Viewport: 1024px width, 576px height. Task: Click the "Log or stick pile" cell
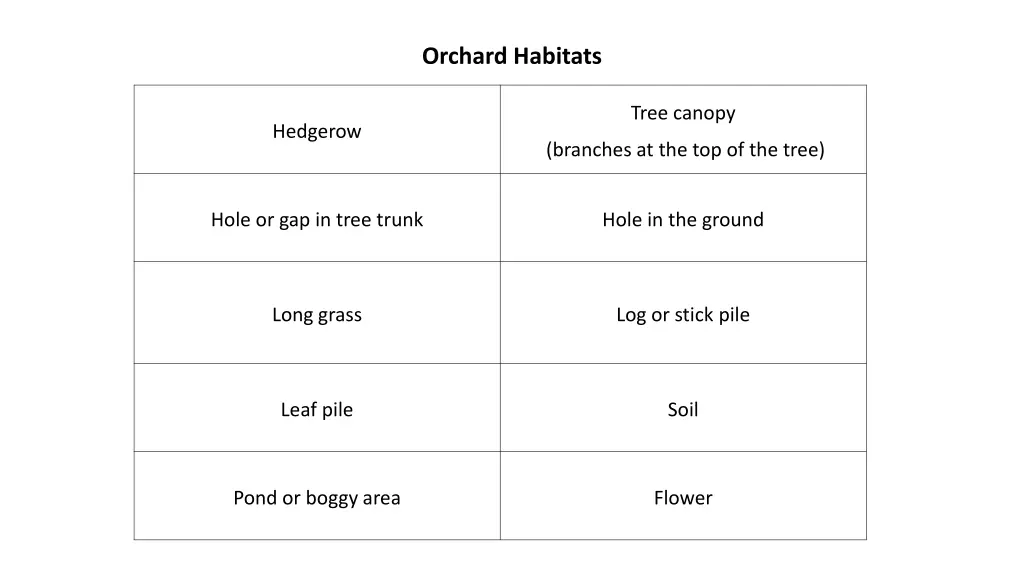[683, 315]
